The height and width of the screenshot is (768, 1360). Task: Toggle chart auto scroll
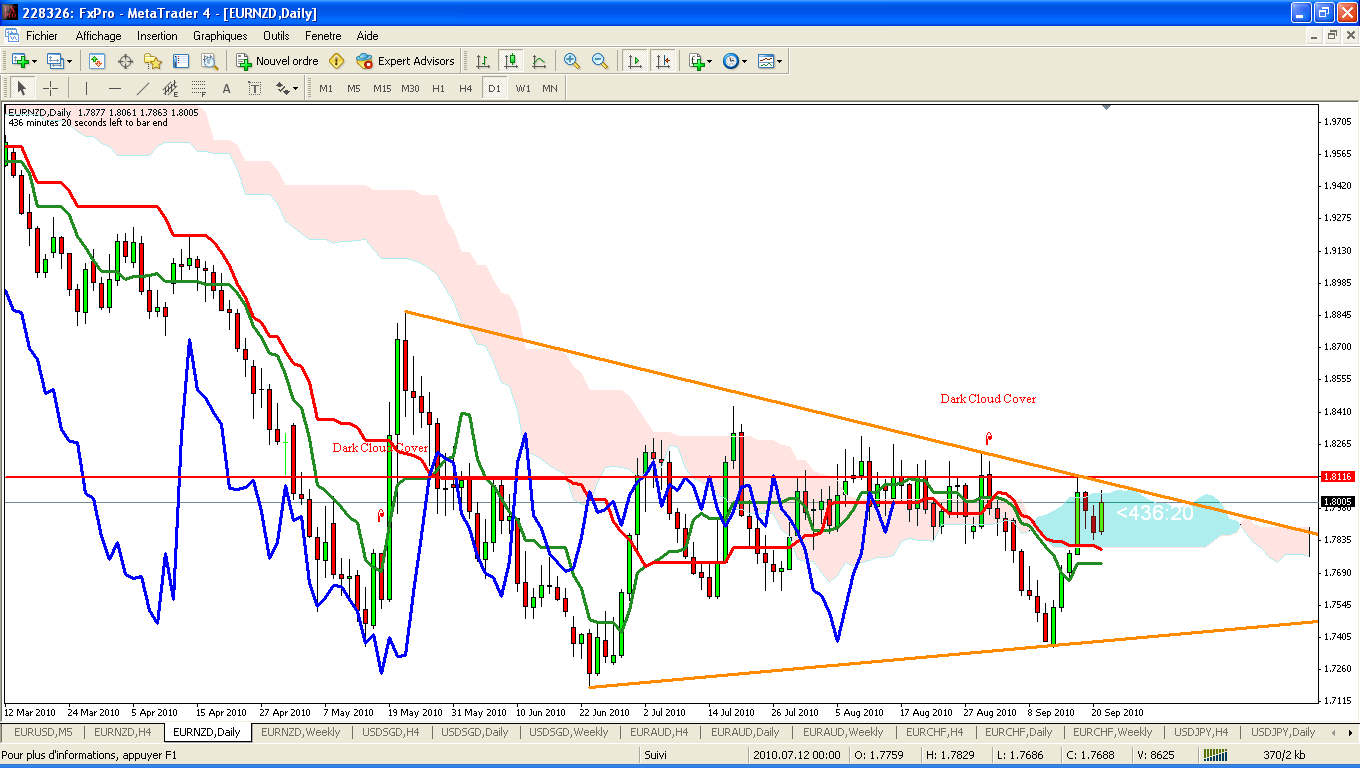point(635,61)
